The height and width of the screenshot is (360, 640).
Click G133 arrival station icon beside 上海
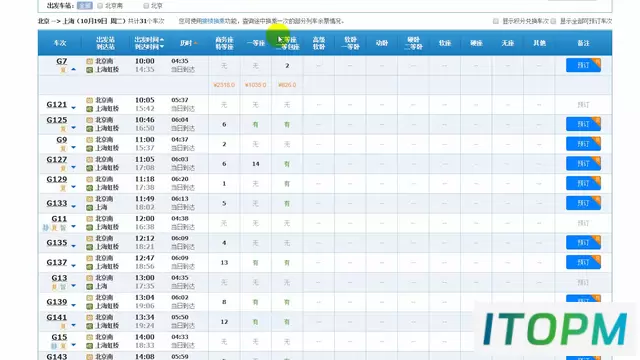click(x=89, y=207)
